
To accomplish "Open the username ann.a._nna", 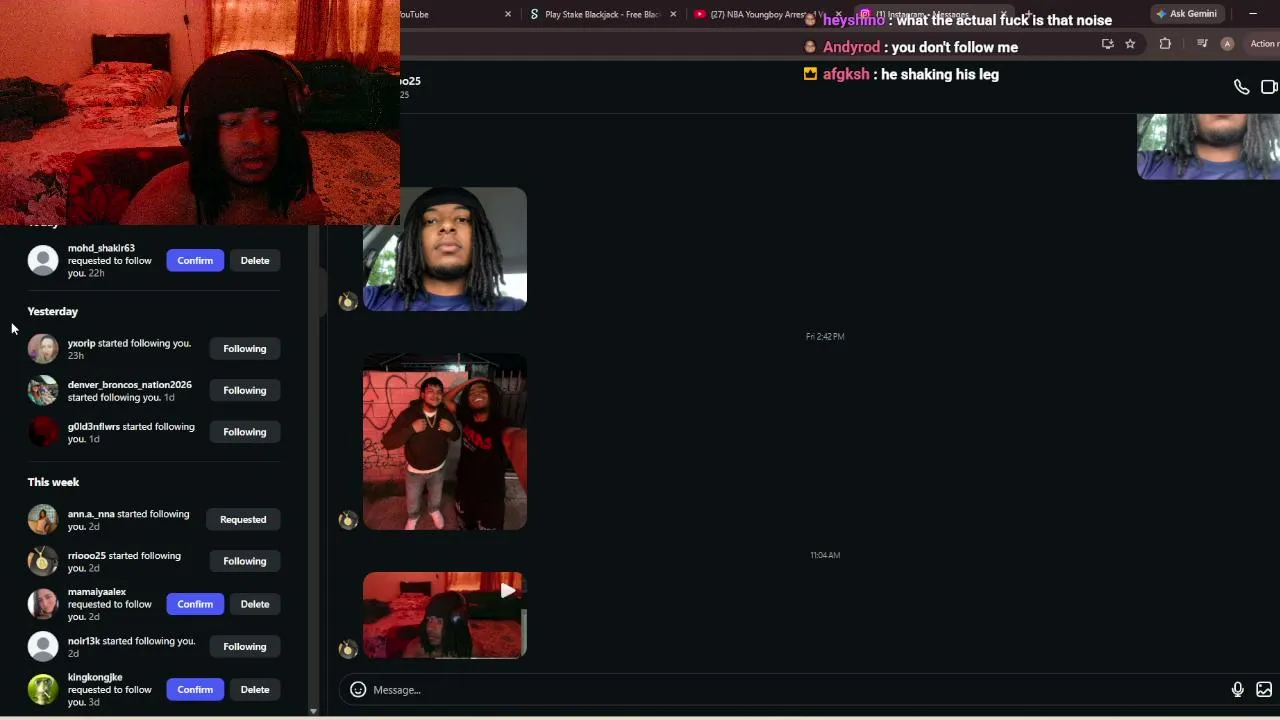I will [91, 514].
